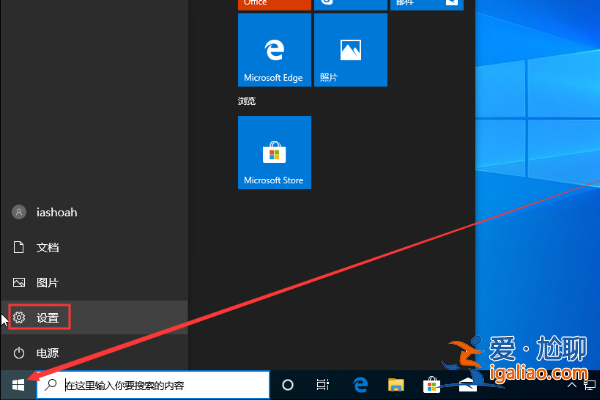Click the gear icon next to 设置
This screenshot has width=600, height=400.
pos(19,317)
